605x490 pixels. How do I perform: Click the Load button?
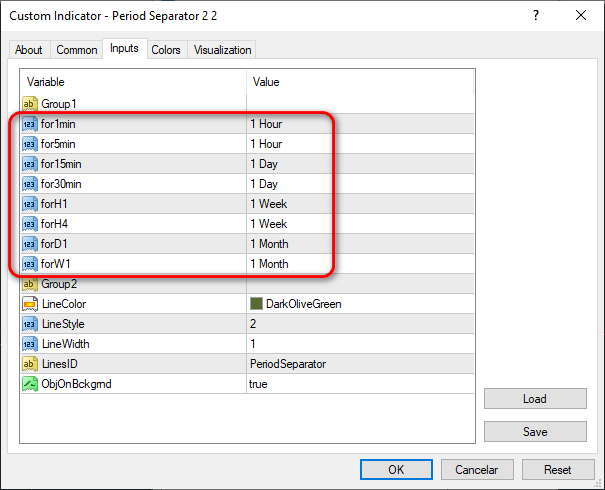click(535, 398)
